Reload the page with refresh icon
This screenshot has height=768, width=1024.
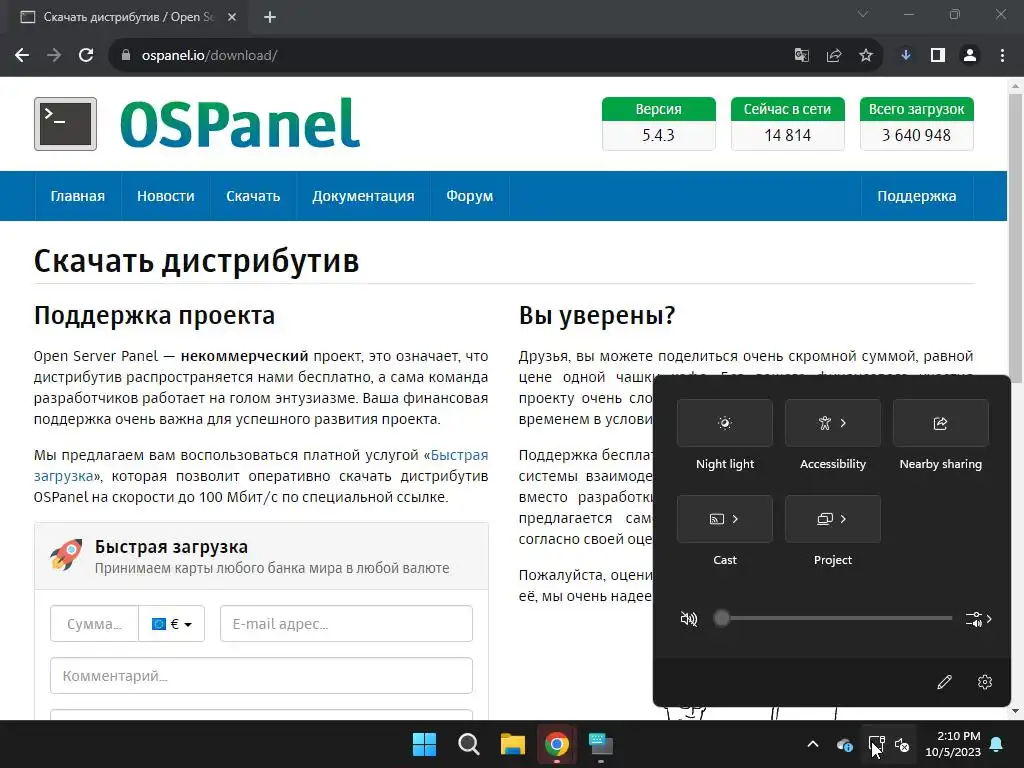tap(86, 56)
